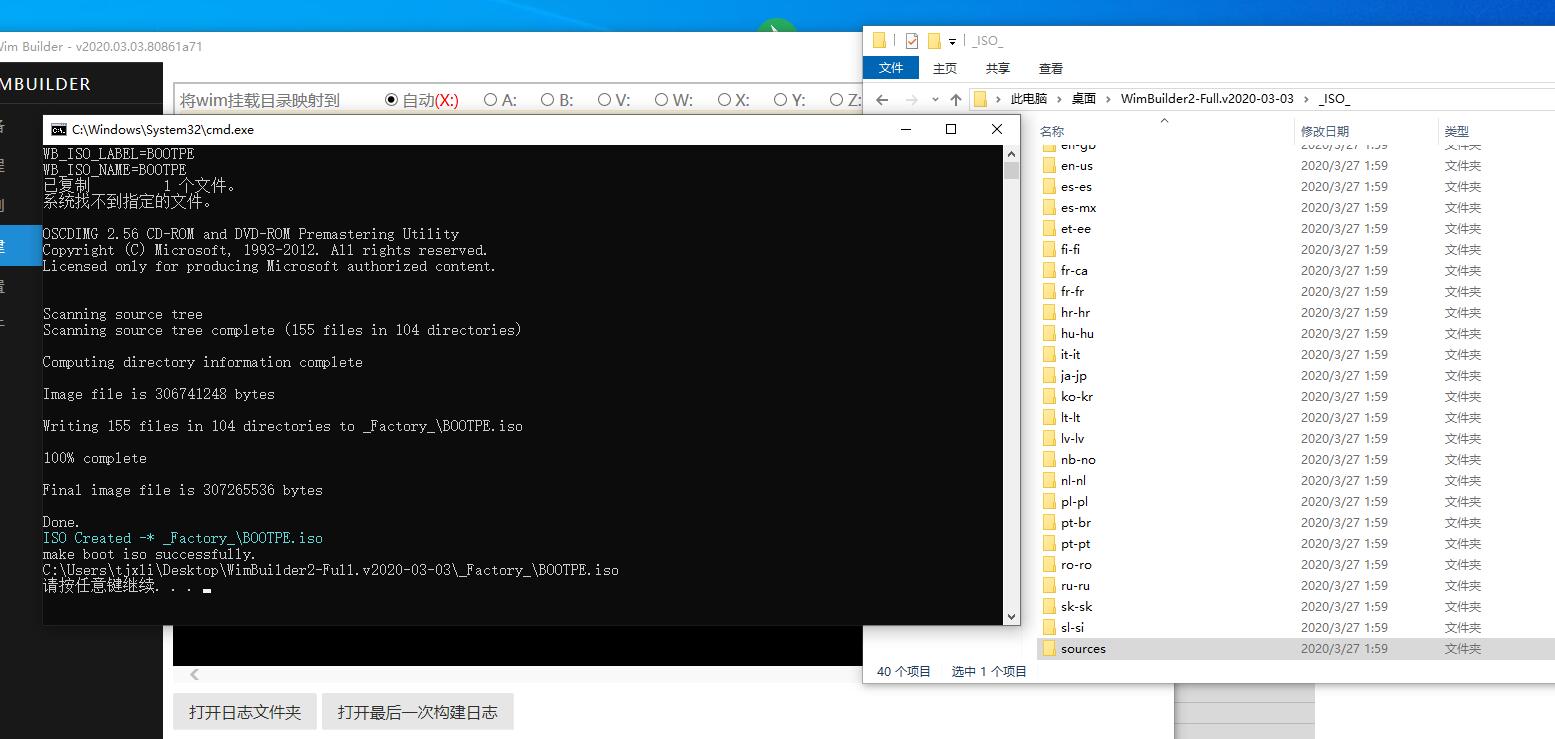Click the en-us folder icon
Image resolution: width=1555 pixels, height=739 pixels.
tap(1049, 166)
